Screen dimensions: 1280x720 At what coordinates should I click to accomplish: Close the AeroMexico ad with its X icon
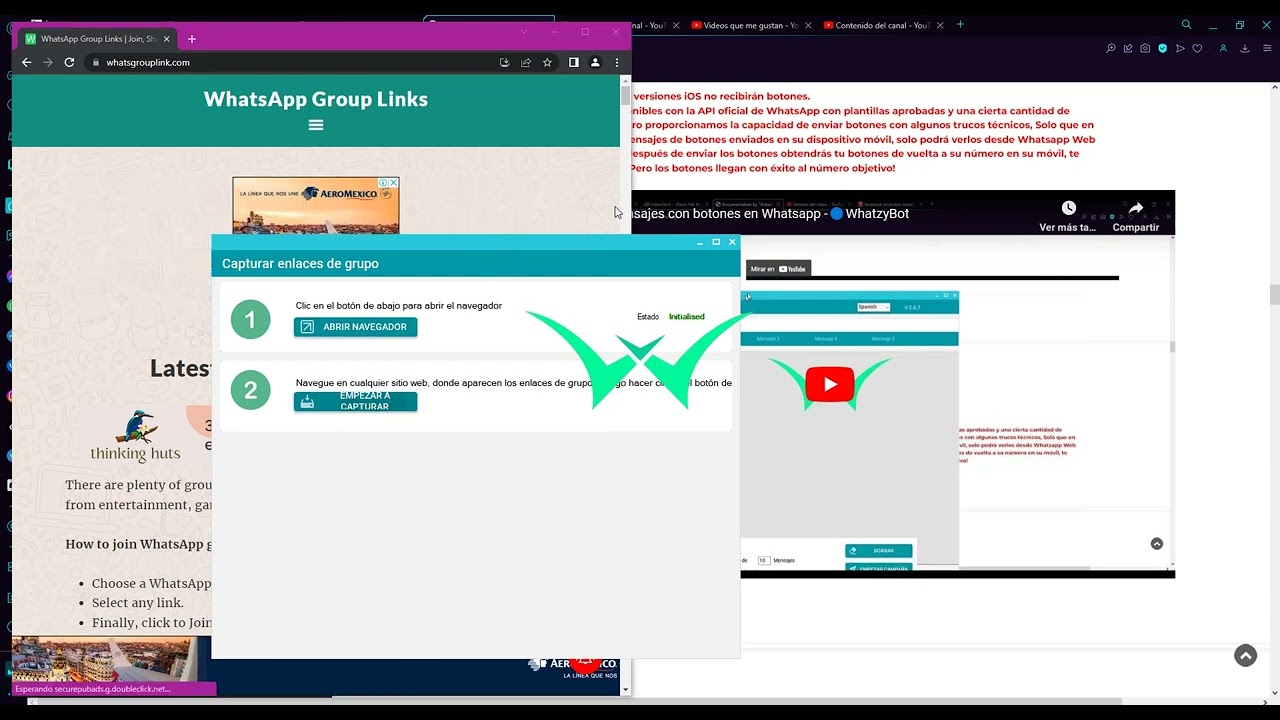[x=394, y=183]
